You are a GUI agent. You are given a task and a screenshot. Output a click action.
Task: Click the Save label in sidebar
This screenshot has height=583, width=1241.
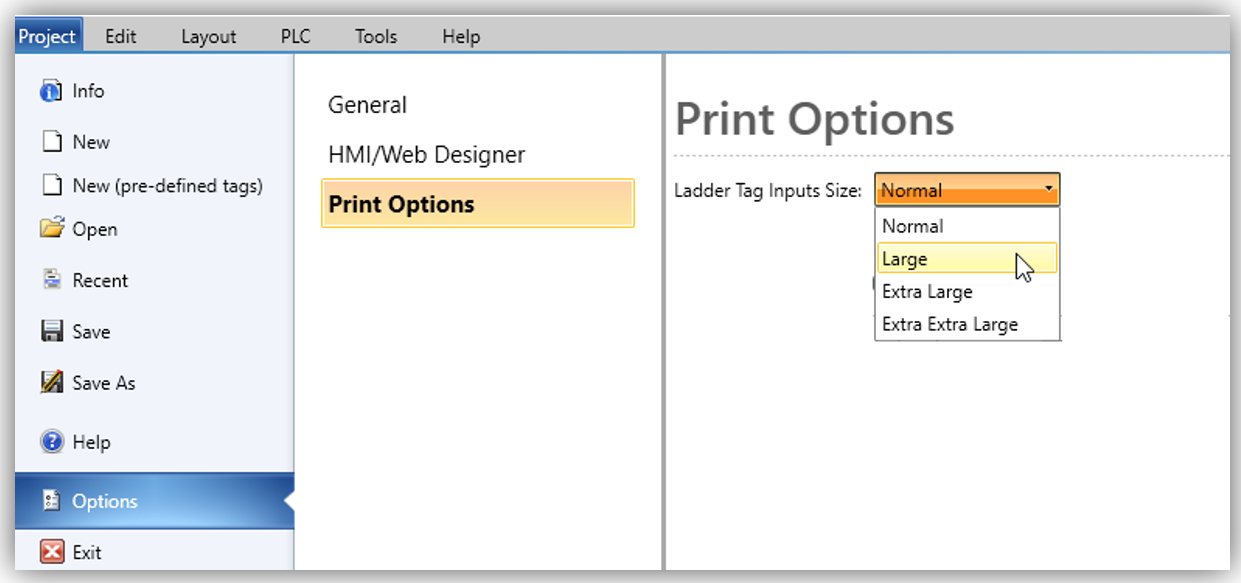[x=91, y=331]
